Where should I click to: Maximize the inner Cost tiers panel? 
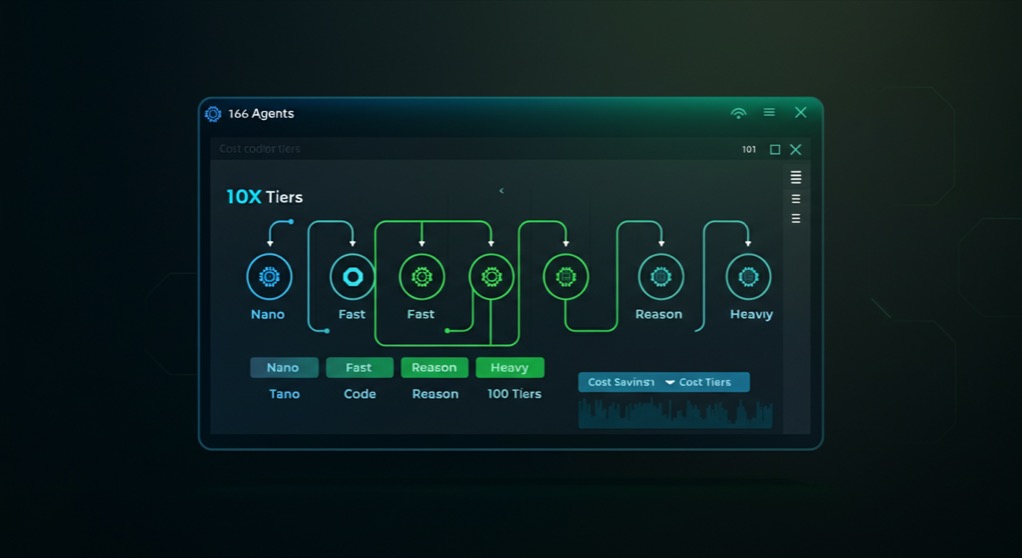point(775,150)
